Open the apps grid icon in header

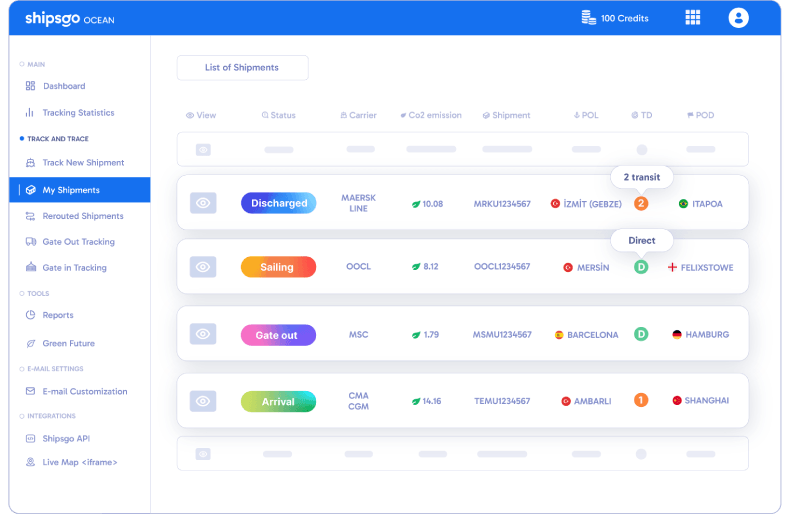point(692,18)
